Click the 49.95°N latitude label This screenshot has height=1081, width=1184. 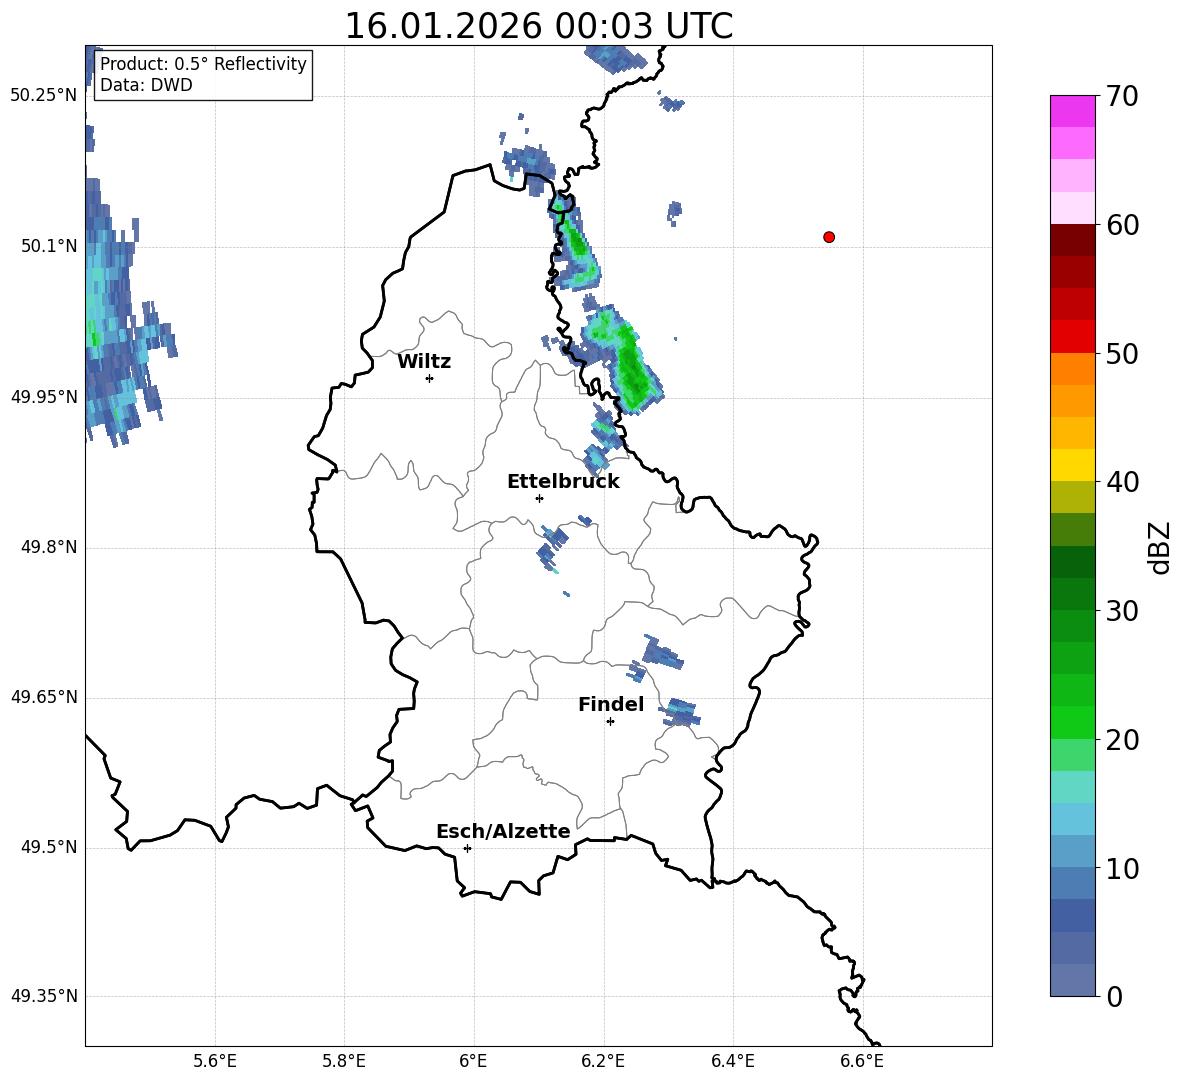tap(44, 396)
